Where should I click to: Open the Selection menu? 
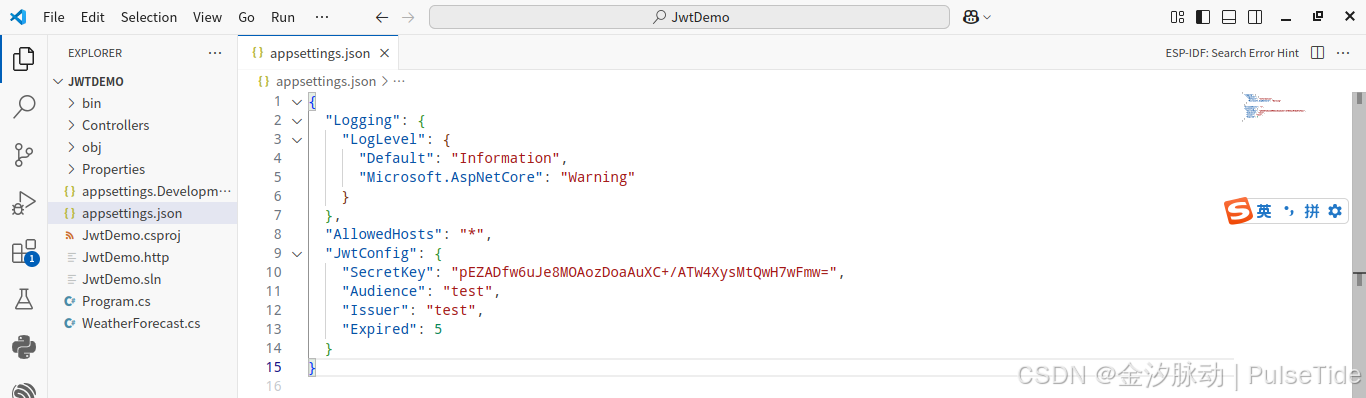(x=149, y=17)
